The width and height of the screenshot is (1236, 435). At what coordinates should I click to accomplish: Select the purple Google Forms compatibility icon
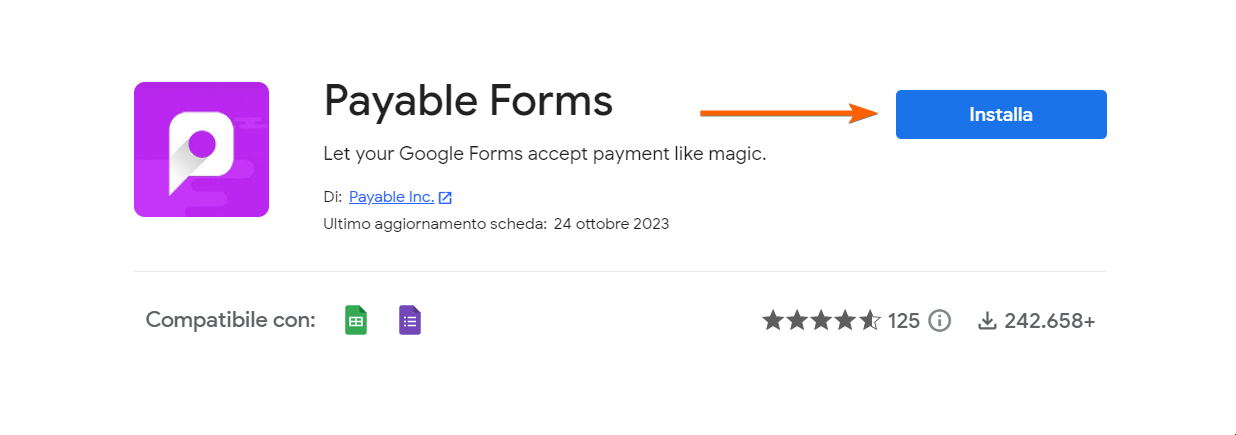(x=410, y=320)
